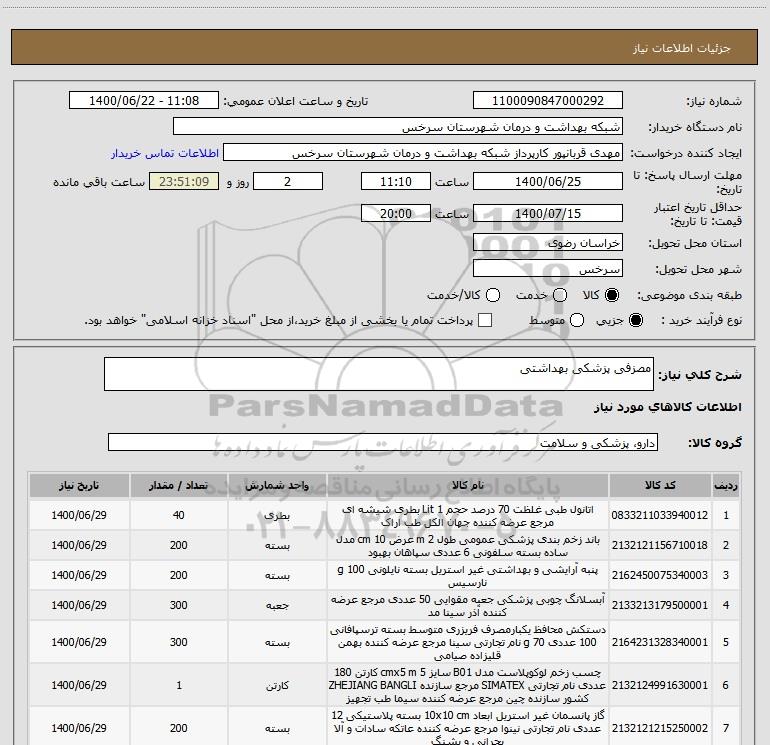Click the announcement date field 1400/06/22 - 11:08

point(144,101)
